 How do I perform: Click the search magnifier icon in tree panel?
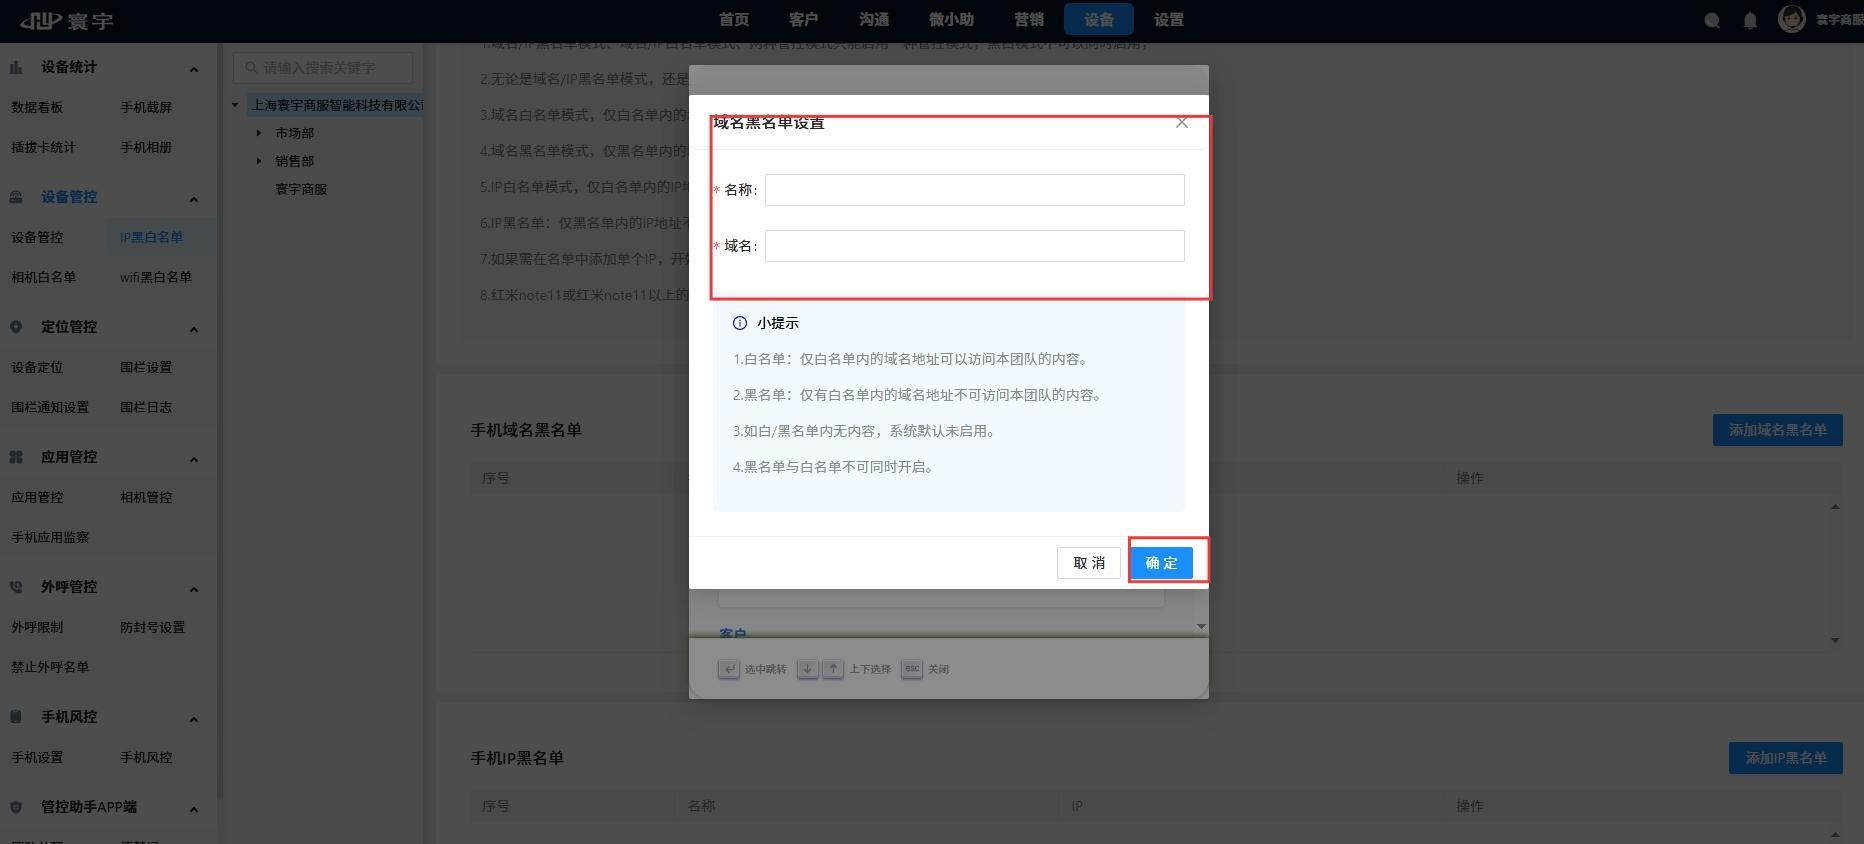251,68
